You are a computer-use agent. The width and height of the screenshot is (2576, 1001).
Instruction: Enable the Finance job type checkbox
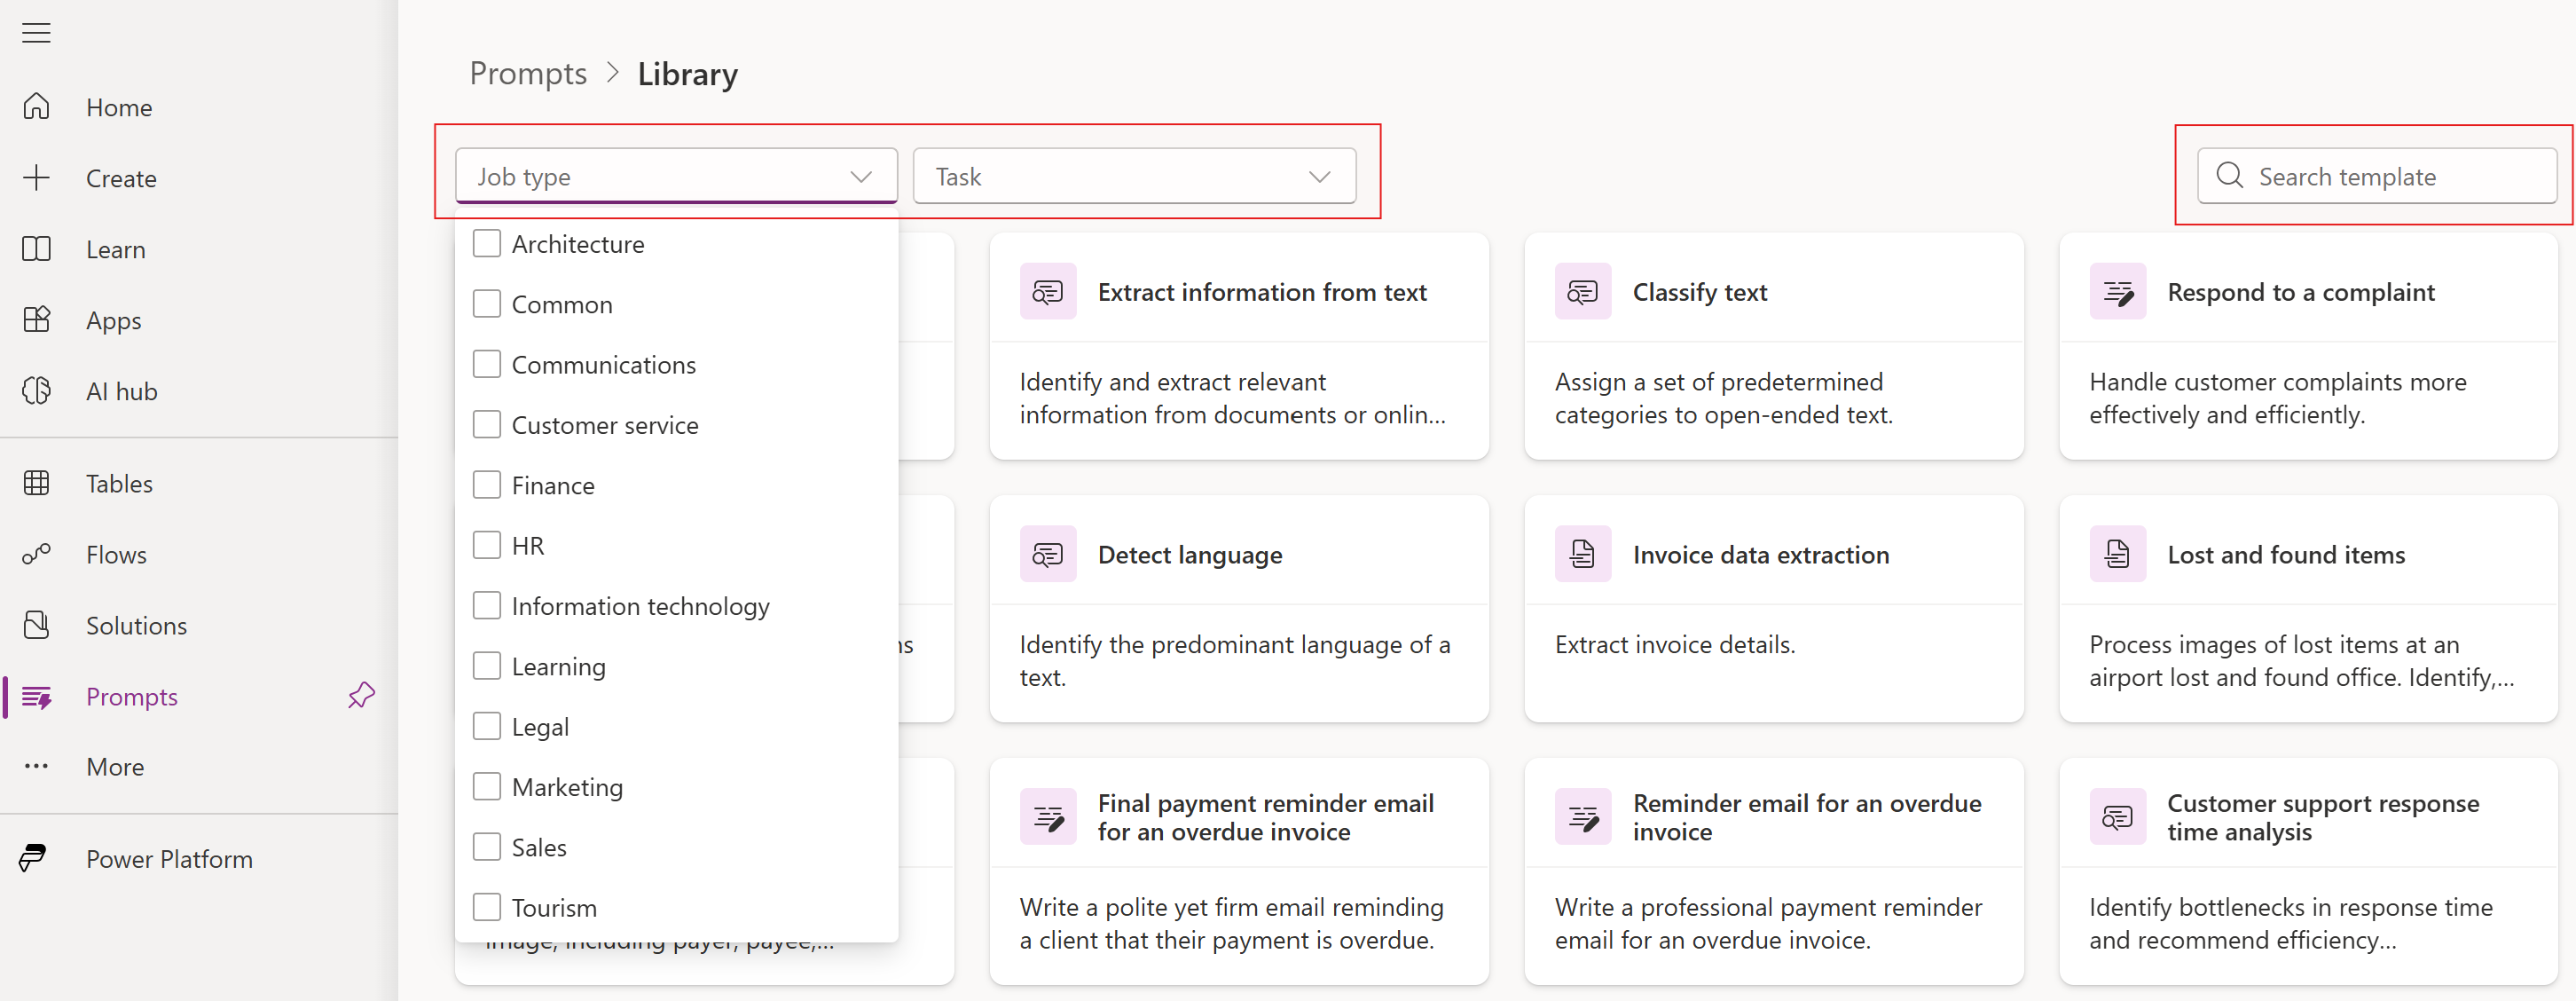(487, 484)
